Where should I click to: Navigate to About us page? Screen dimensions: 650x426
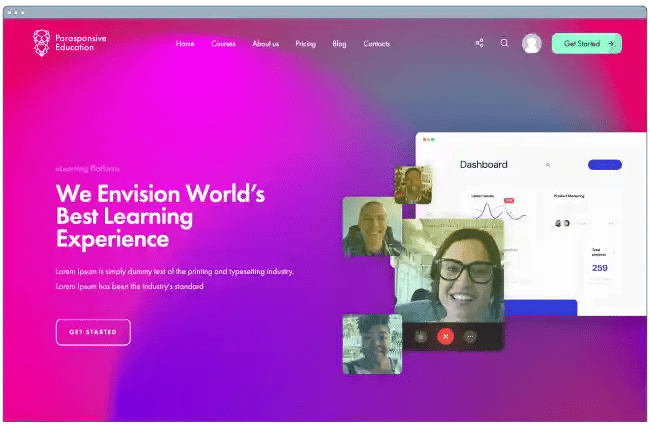click(265, 44)
